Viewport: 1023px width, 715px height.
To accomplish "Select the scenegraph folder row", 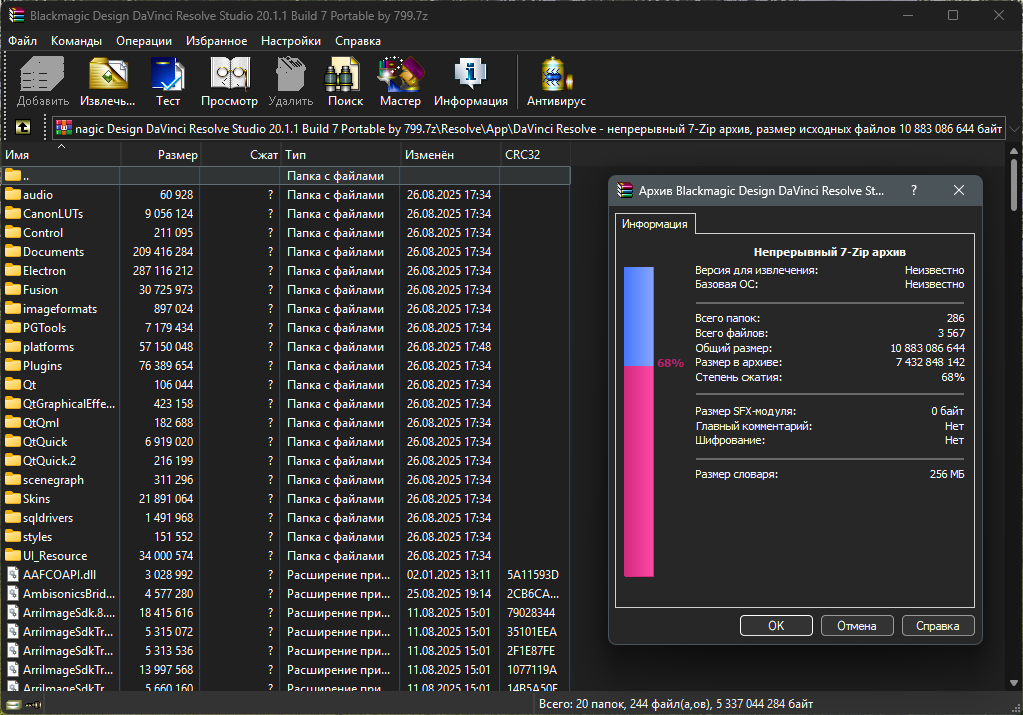I will (286, 479).
